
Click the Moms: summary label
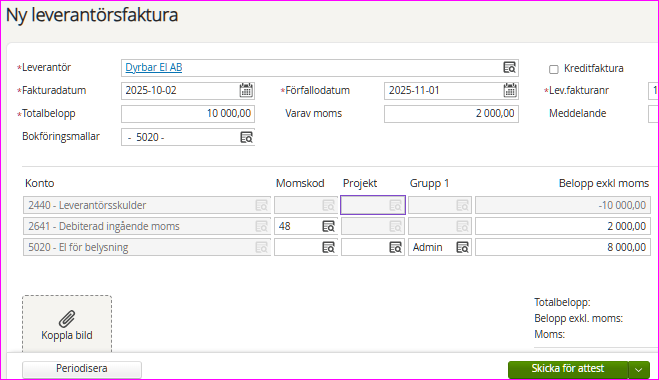(549, 334)
